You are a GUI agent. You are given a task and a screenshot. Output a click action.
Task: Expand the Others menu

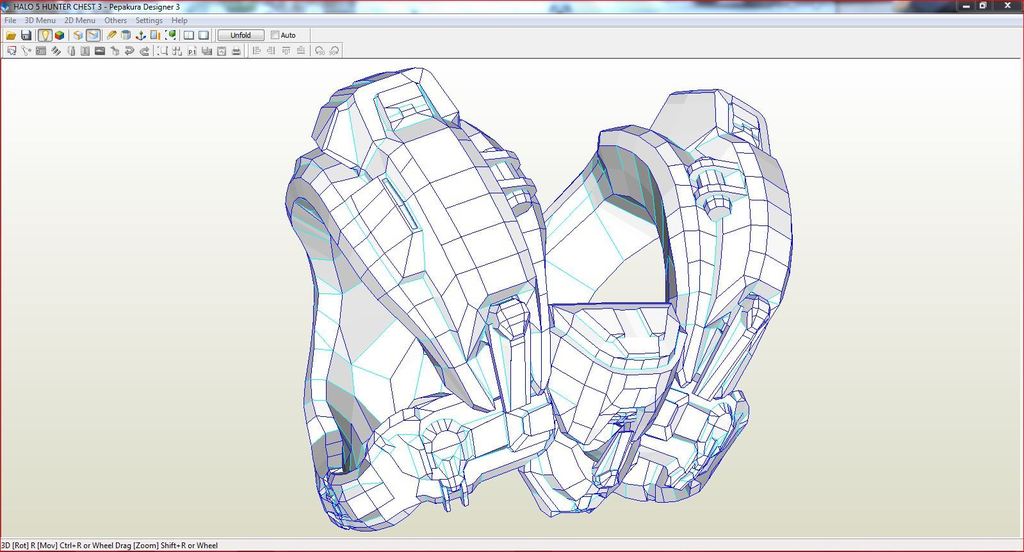pos(116,20)
